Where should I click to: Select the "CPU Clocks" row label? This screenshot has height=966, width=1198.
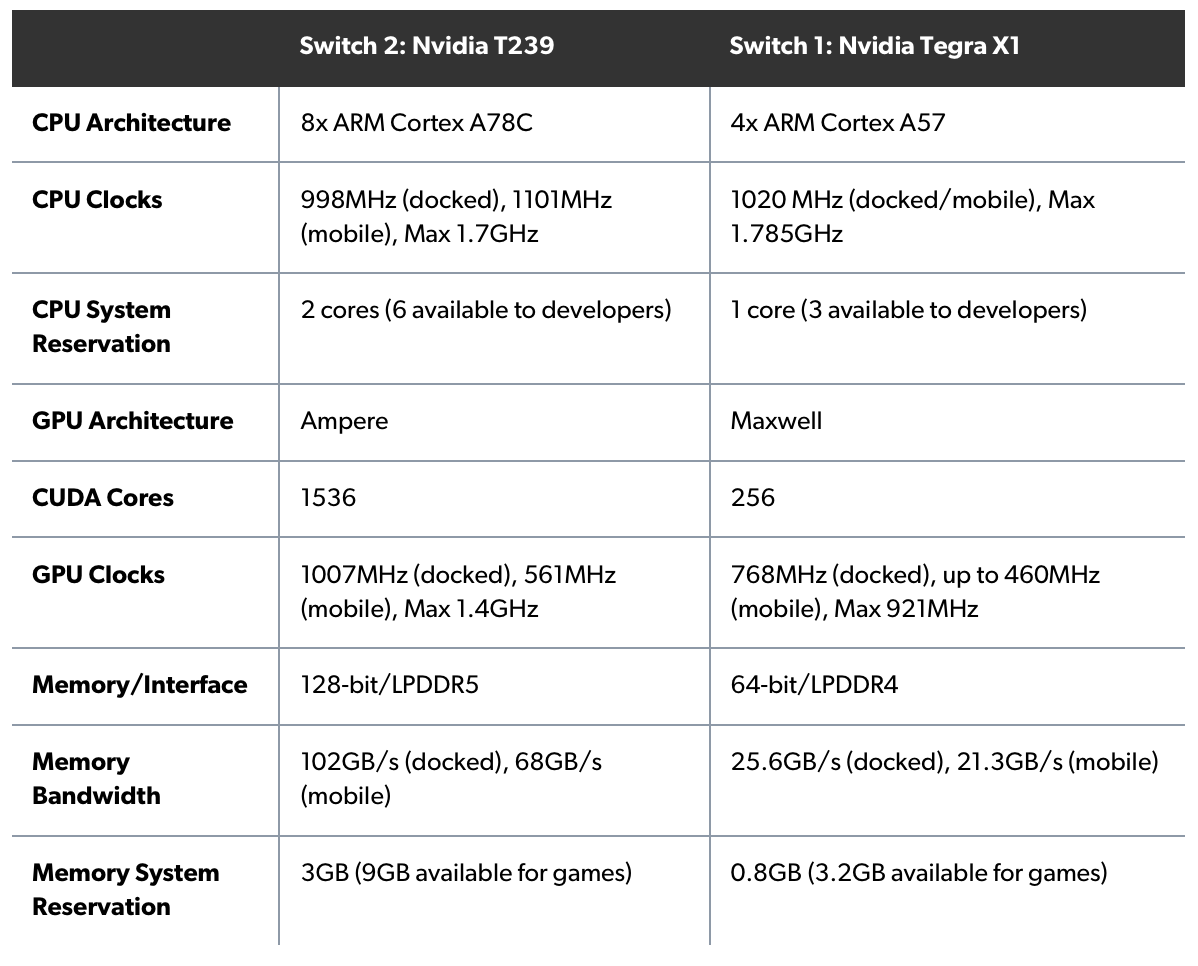[x=97, y=200]
